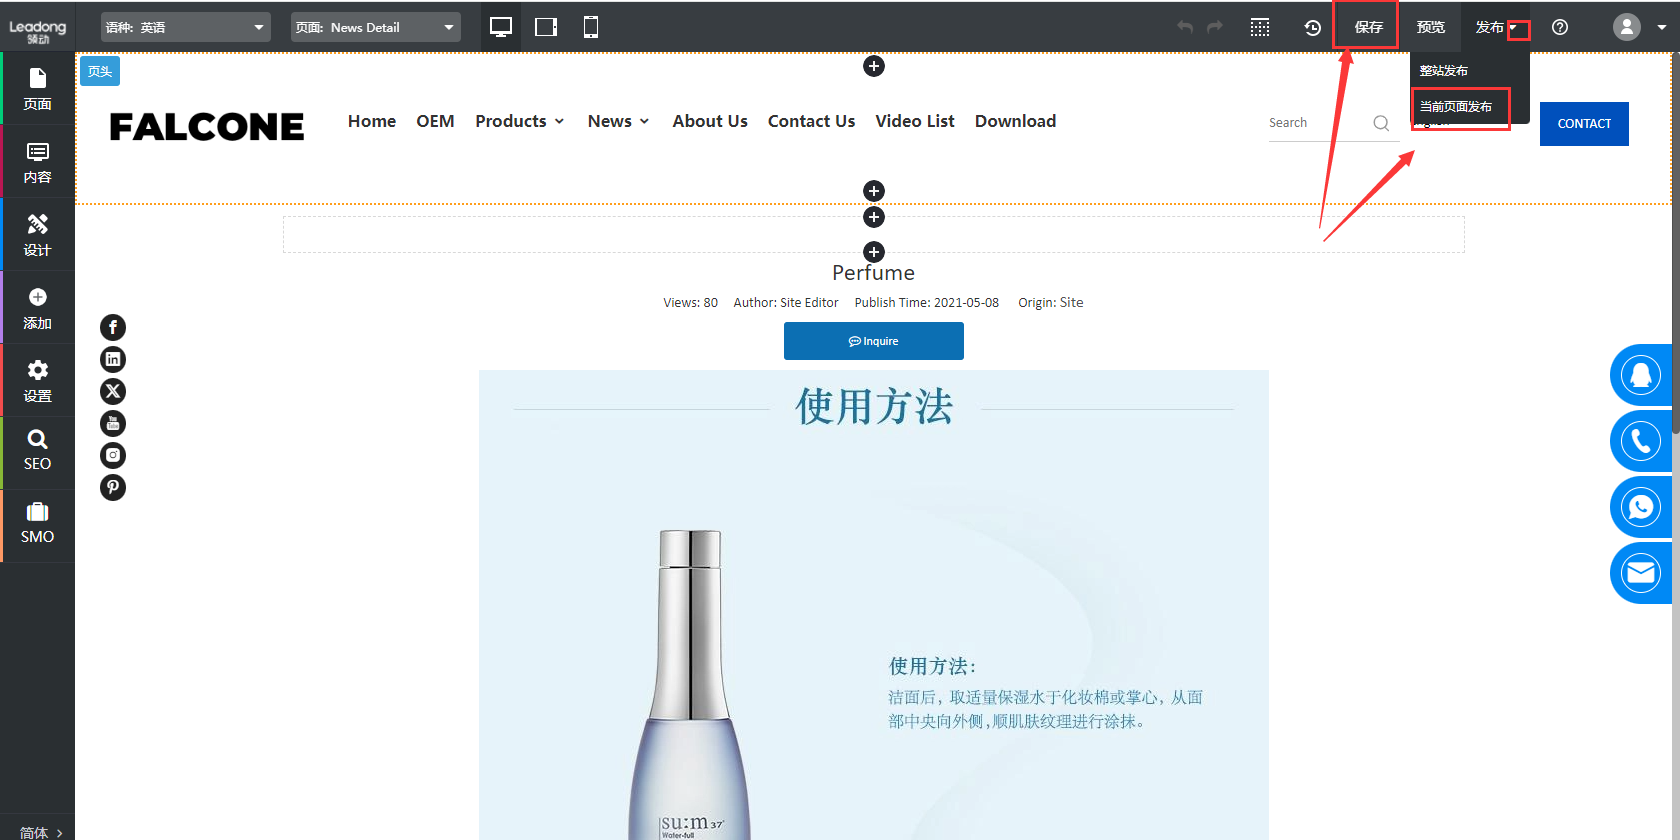Click the email floating contact button

[1640, 573]
